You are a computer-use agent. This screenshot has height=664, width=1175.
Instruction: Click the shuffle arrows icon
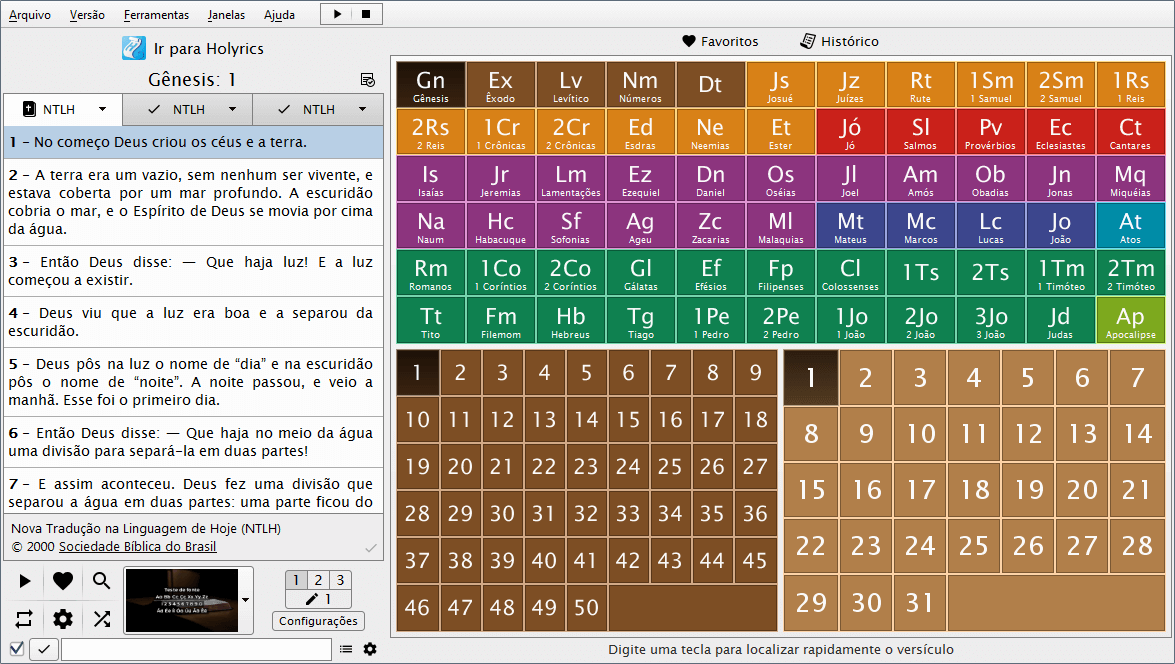coord(102,619)
